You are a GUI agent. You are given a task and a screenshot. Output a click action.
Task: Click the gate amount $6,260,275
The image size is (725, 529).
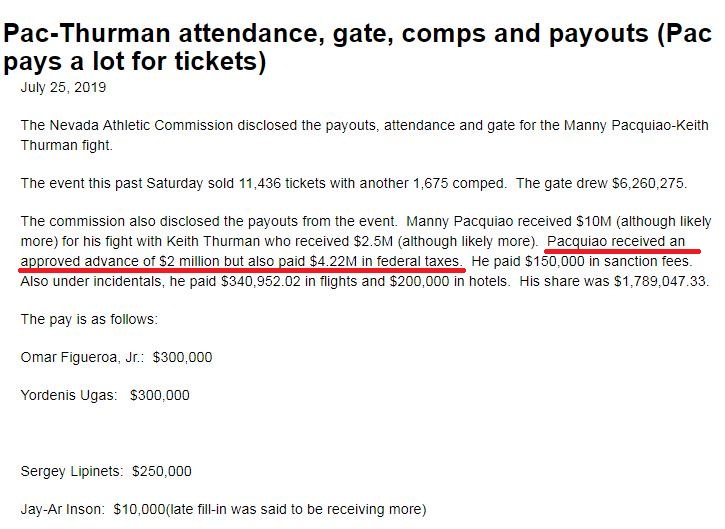pyautogui.click(x=647, y=184)
